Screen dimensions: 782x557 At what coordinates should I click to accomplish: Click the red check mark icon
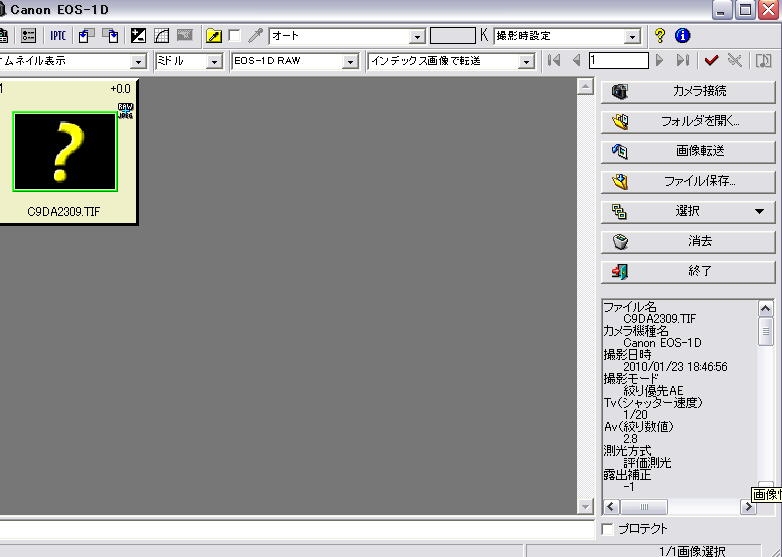711,60
